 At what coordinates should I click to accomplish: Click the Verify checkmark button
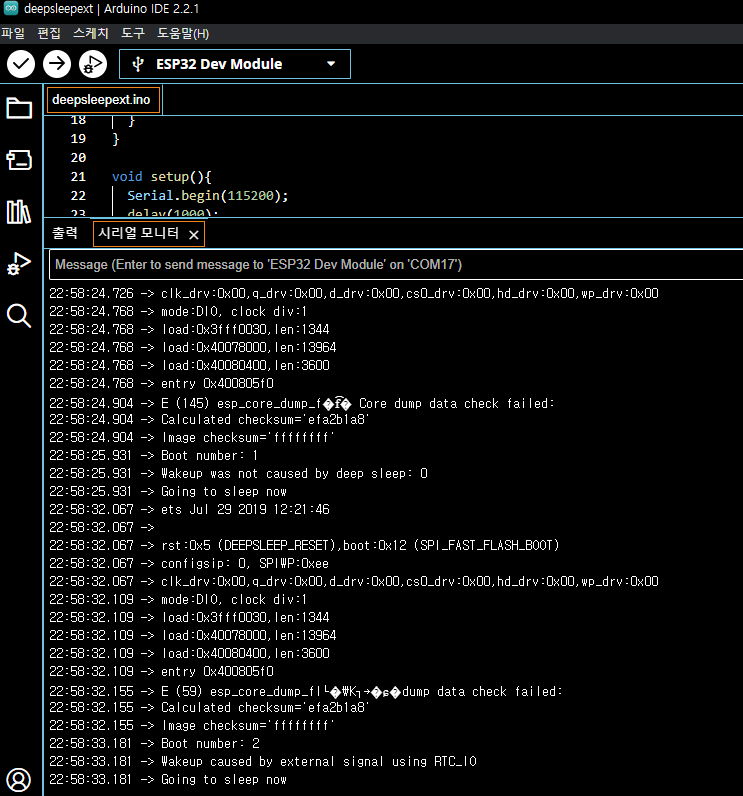[21, 64]
